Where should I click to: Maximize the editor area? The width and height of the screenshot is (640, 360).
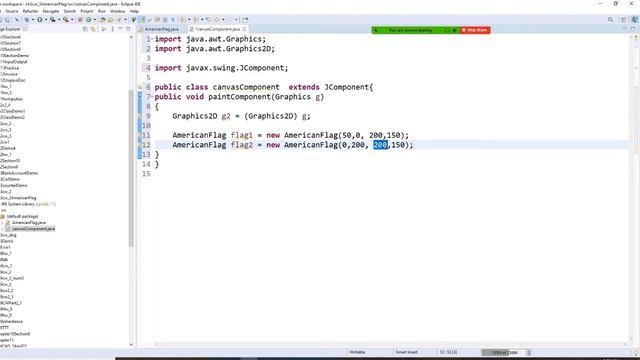click(x=633, y=29)
